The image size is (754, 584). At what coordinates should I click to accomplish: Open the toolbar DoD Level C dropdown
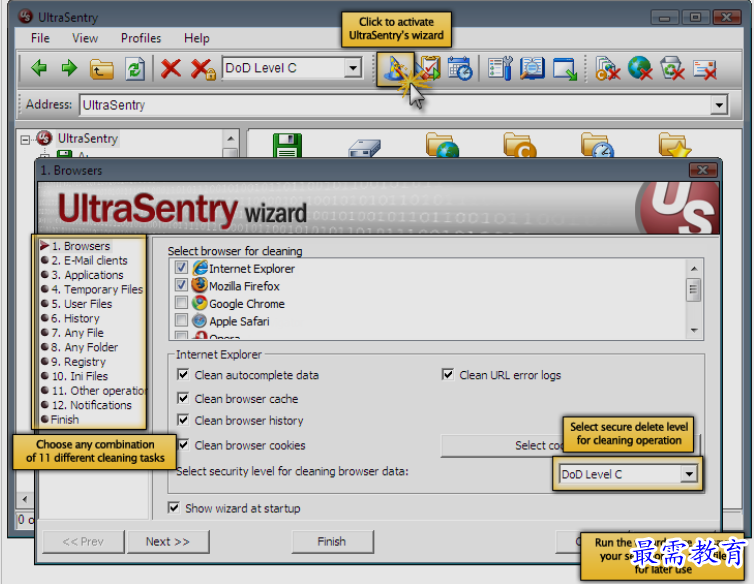pyautogui.click(x=353, y=68)
